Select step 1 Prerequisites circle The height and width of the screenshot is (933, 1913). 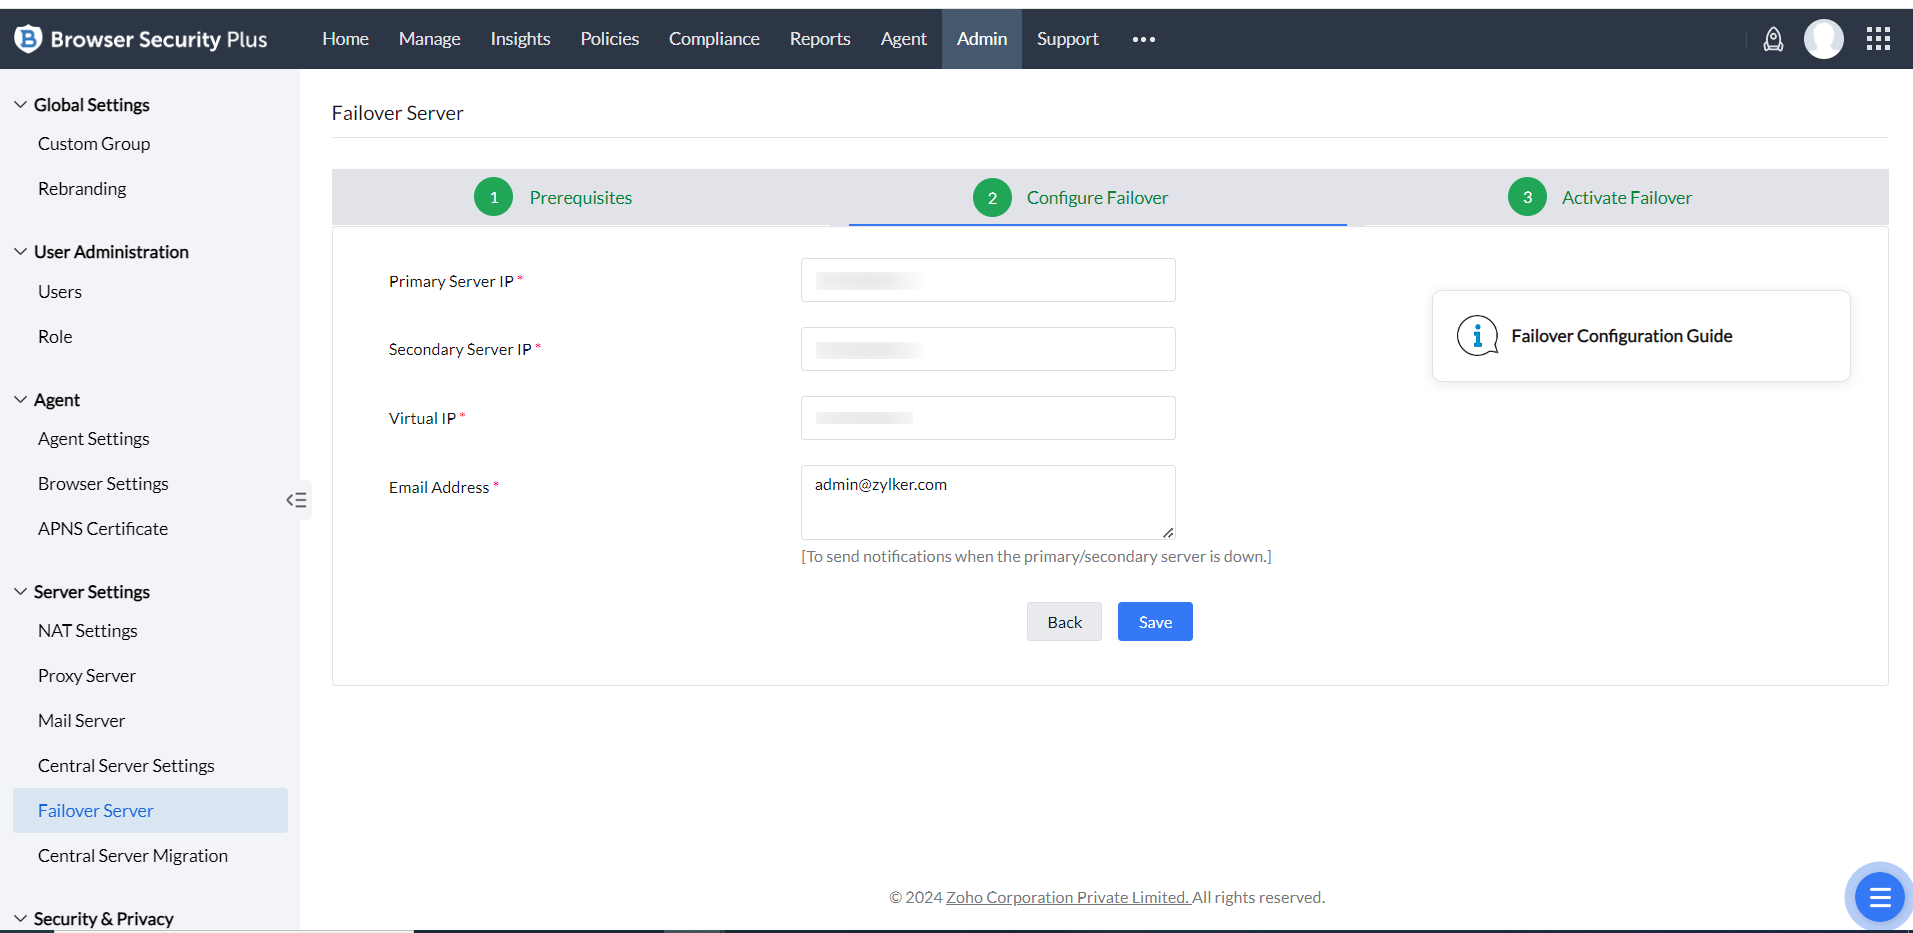click(x=492, y=197)
